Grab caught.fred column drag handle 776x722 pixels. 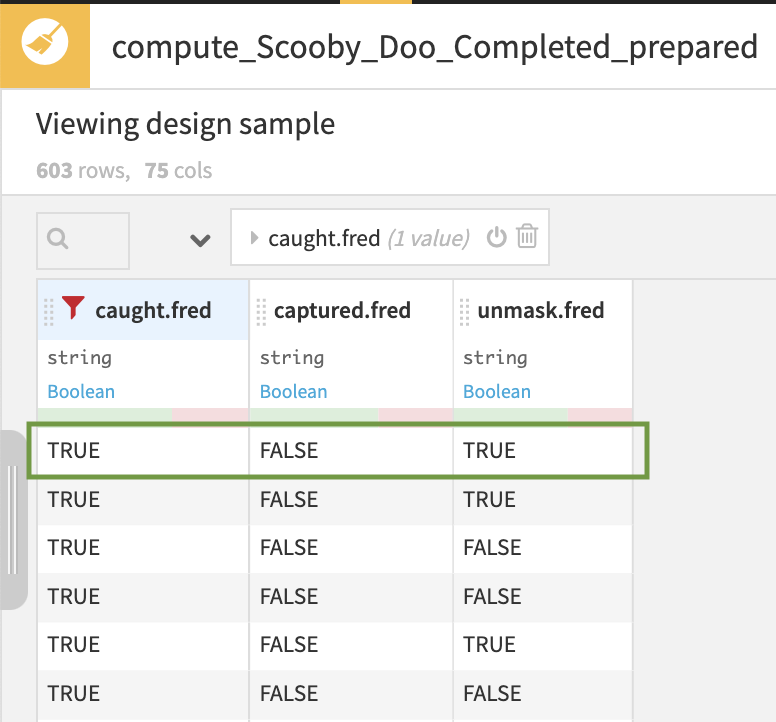click(x=49, y=311)
